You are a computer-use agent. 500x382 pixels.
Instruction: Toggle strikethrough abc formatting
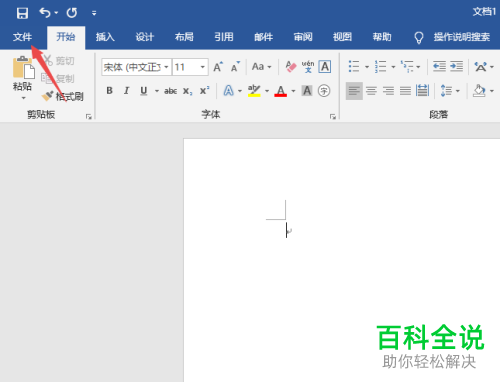click(170, 91)
